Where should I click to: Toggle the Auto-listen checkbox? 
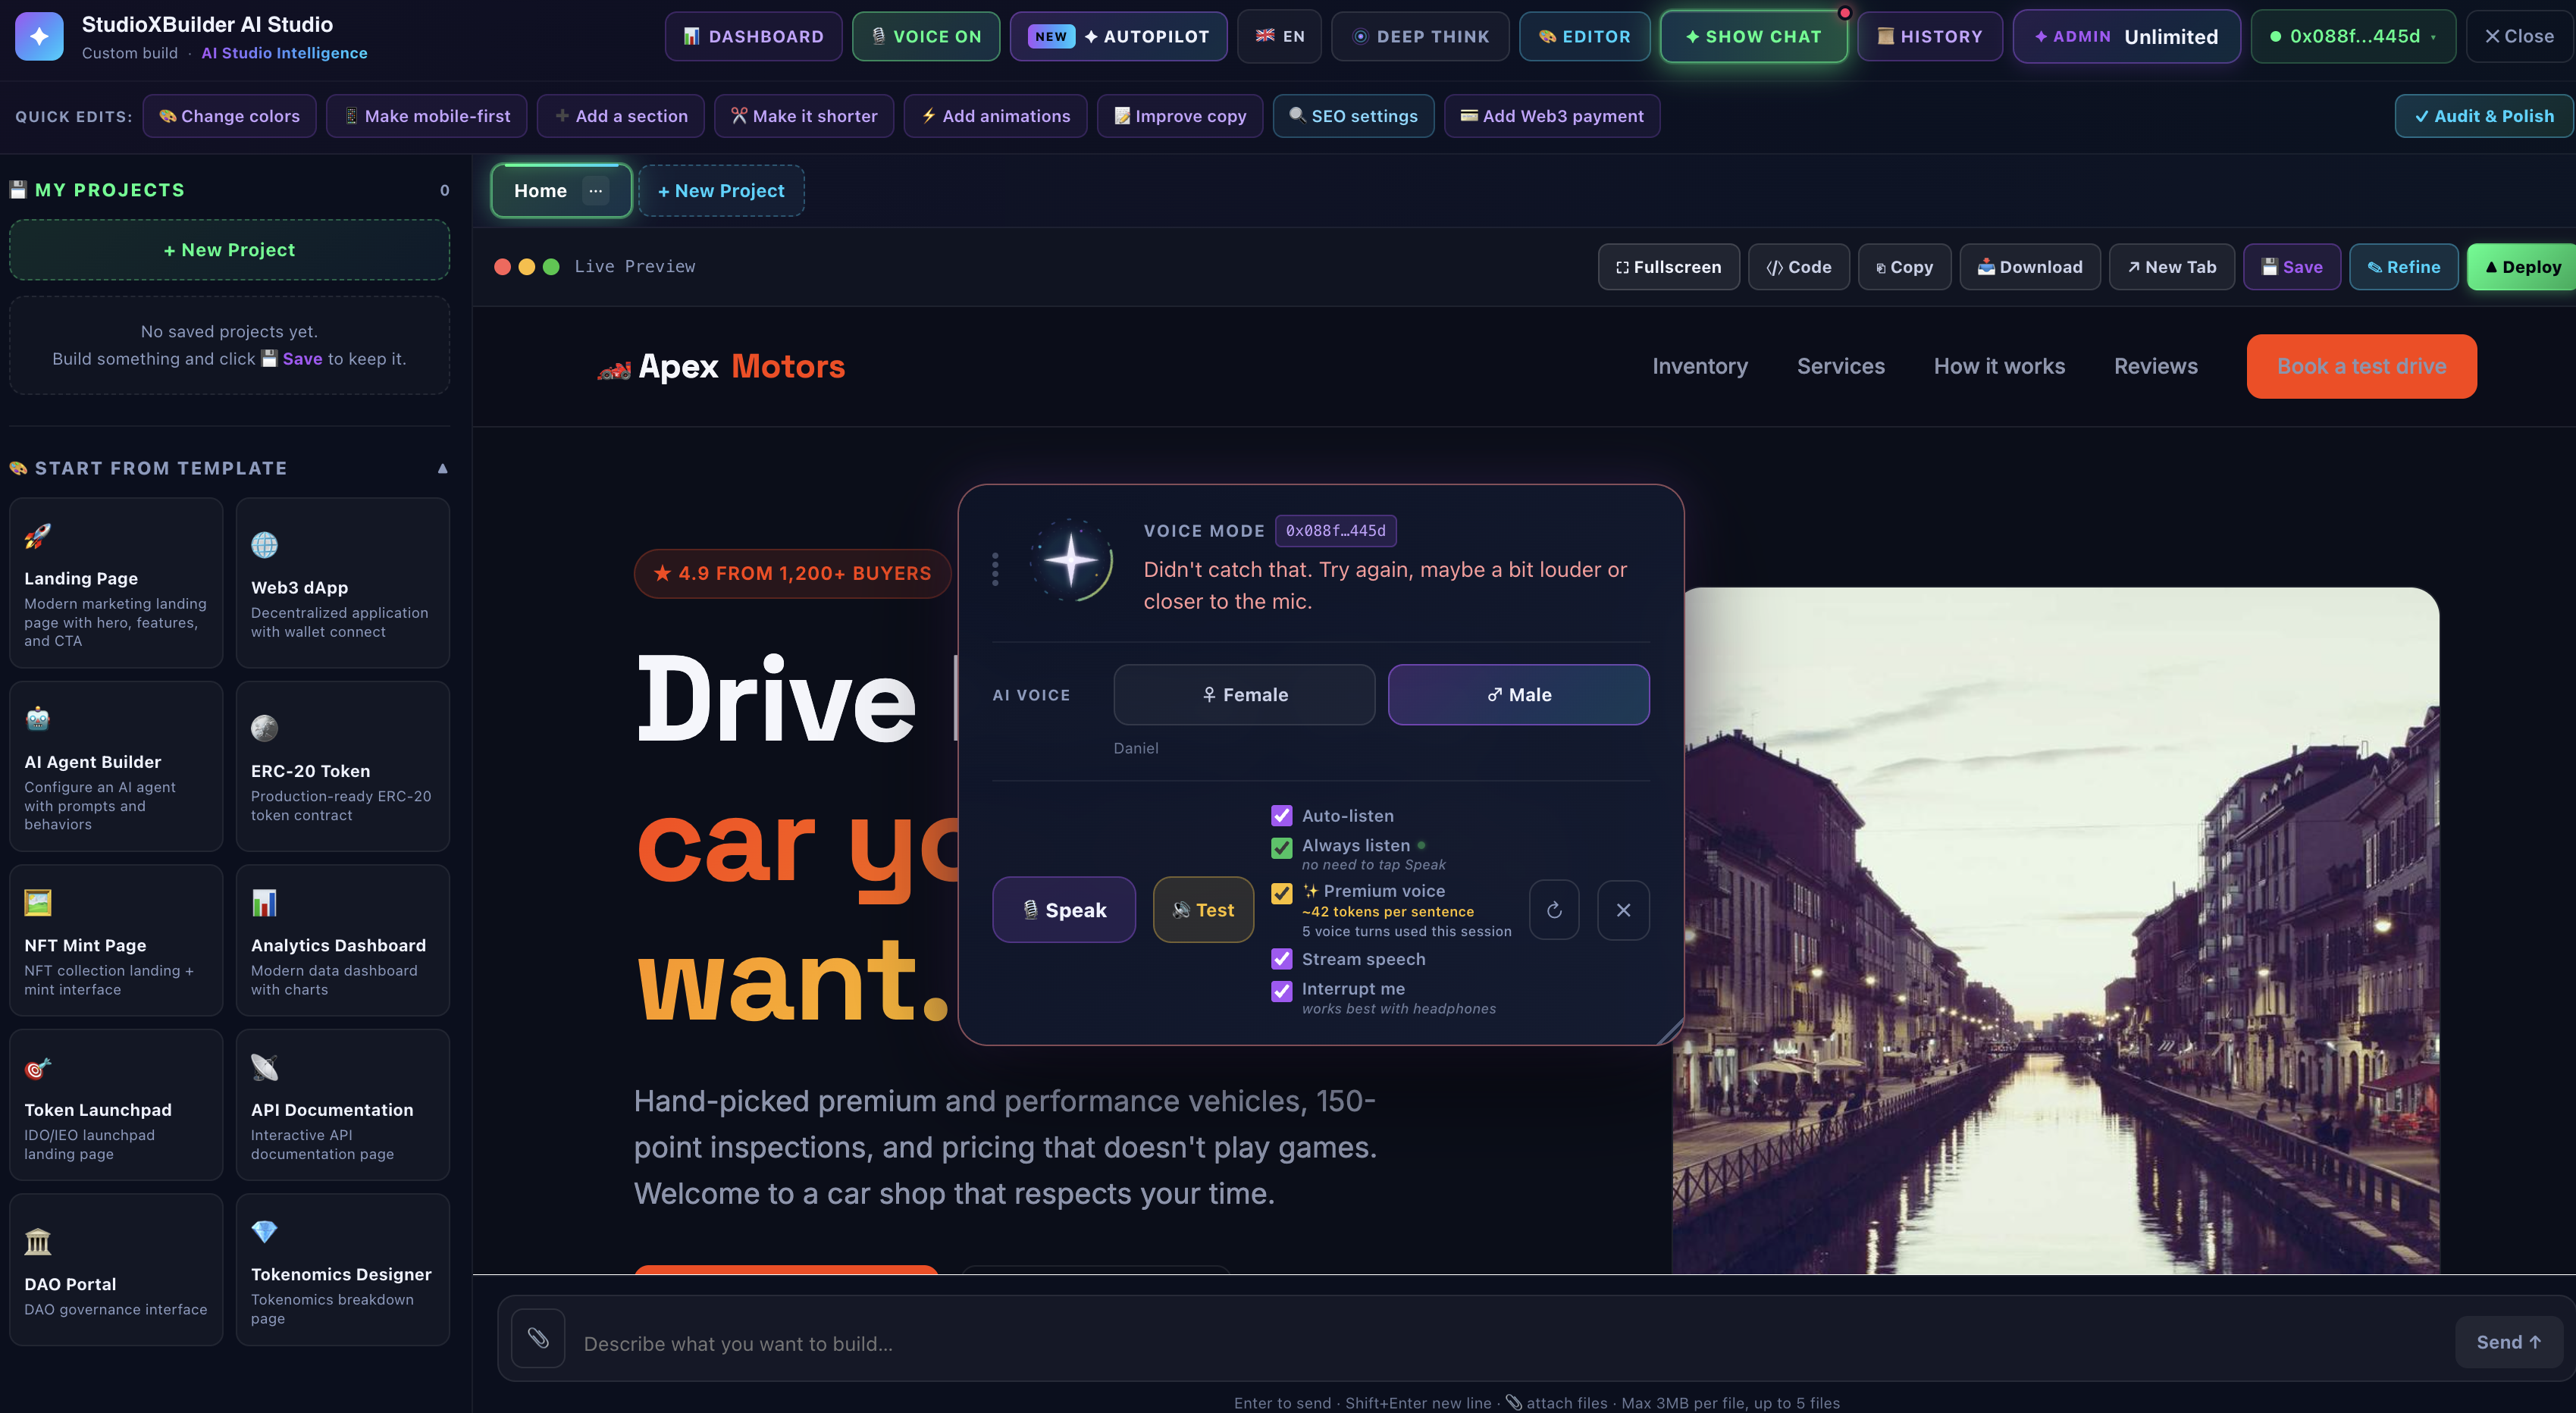pyautogui.click(x=1281, y=816)
